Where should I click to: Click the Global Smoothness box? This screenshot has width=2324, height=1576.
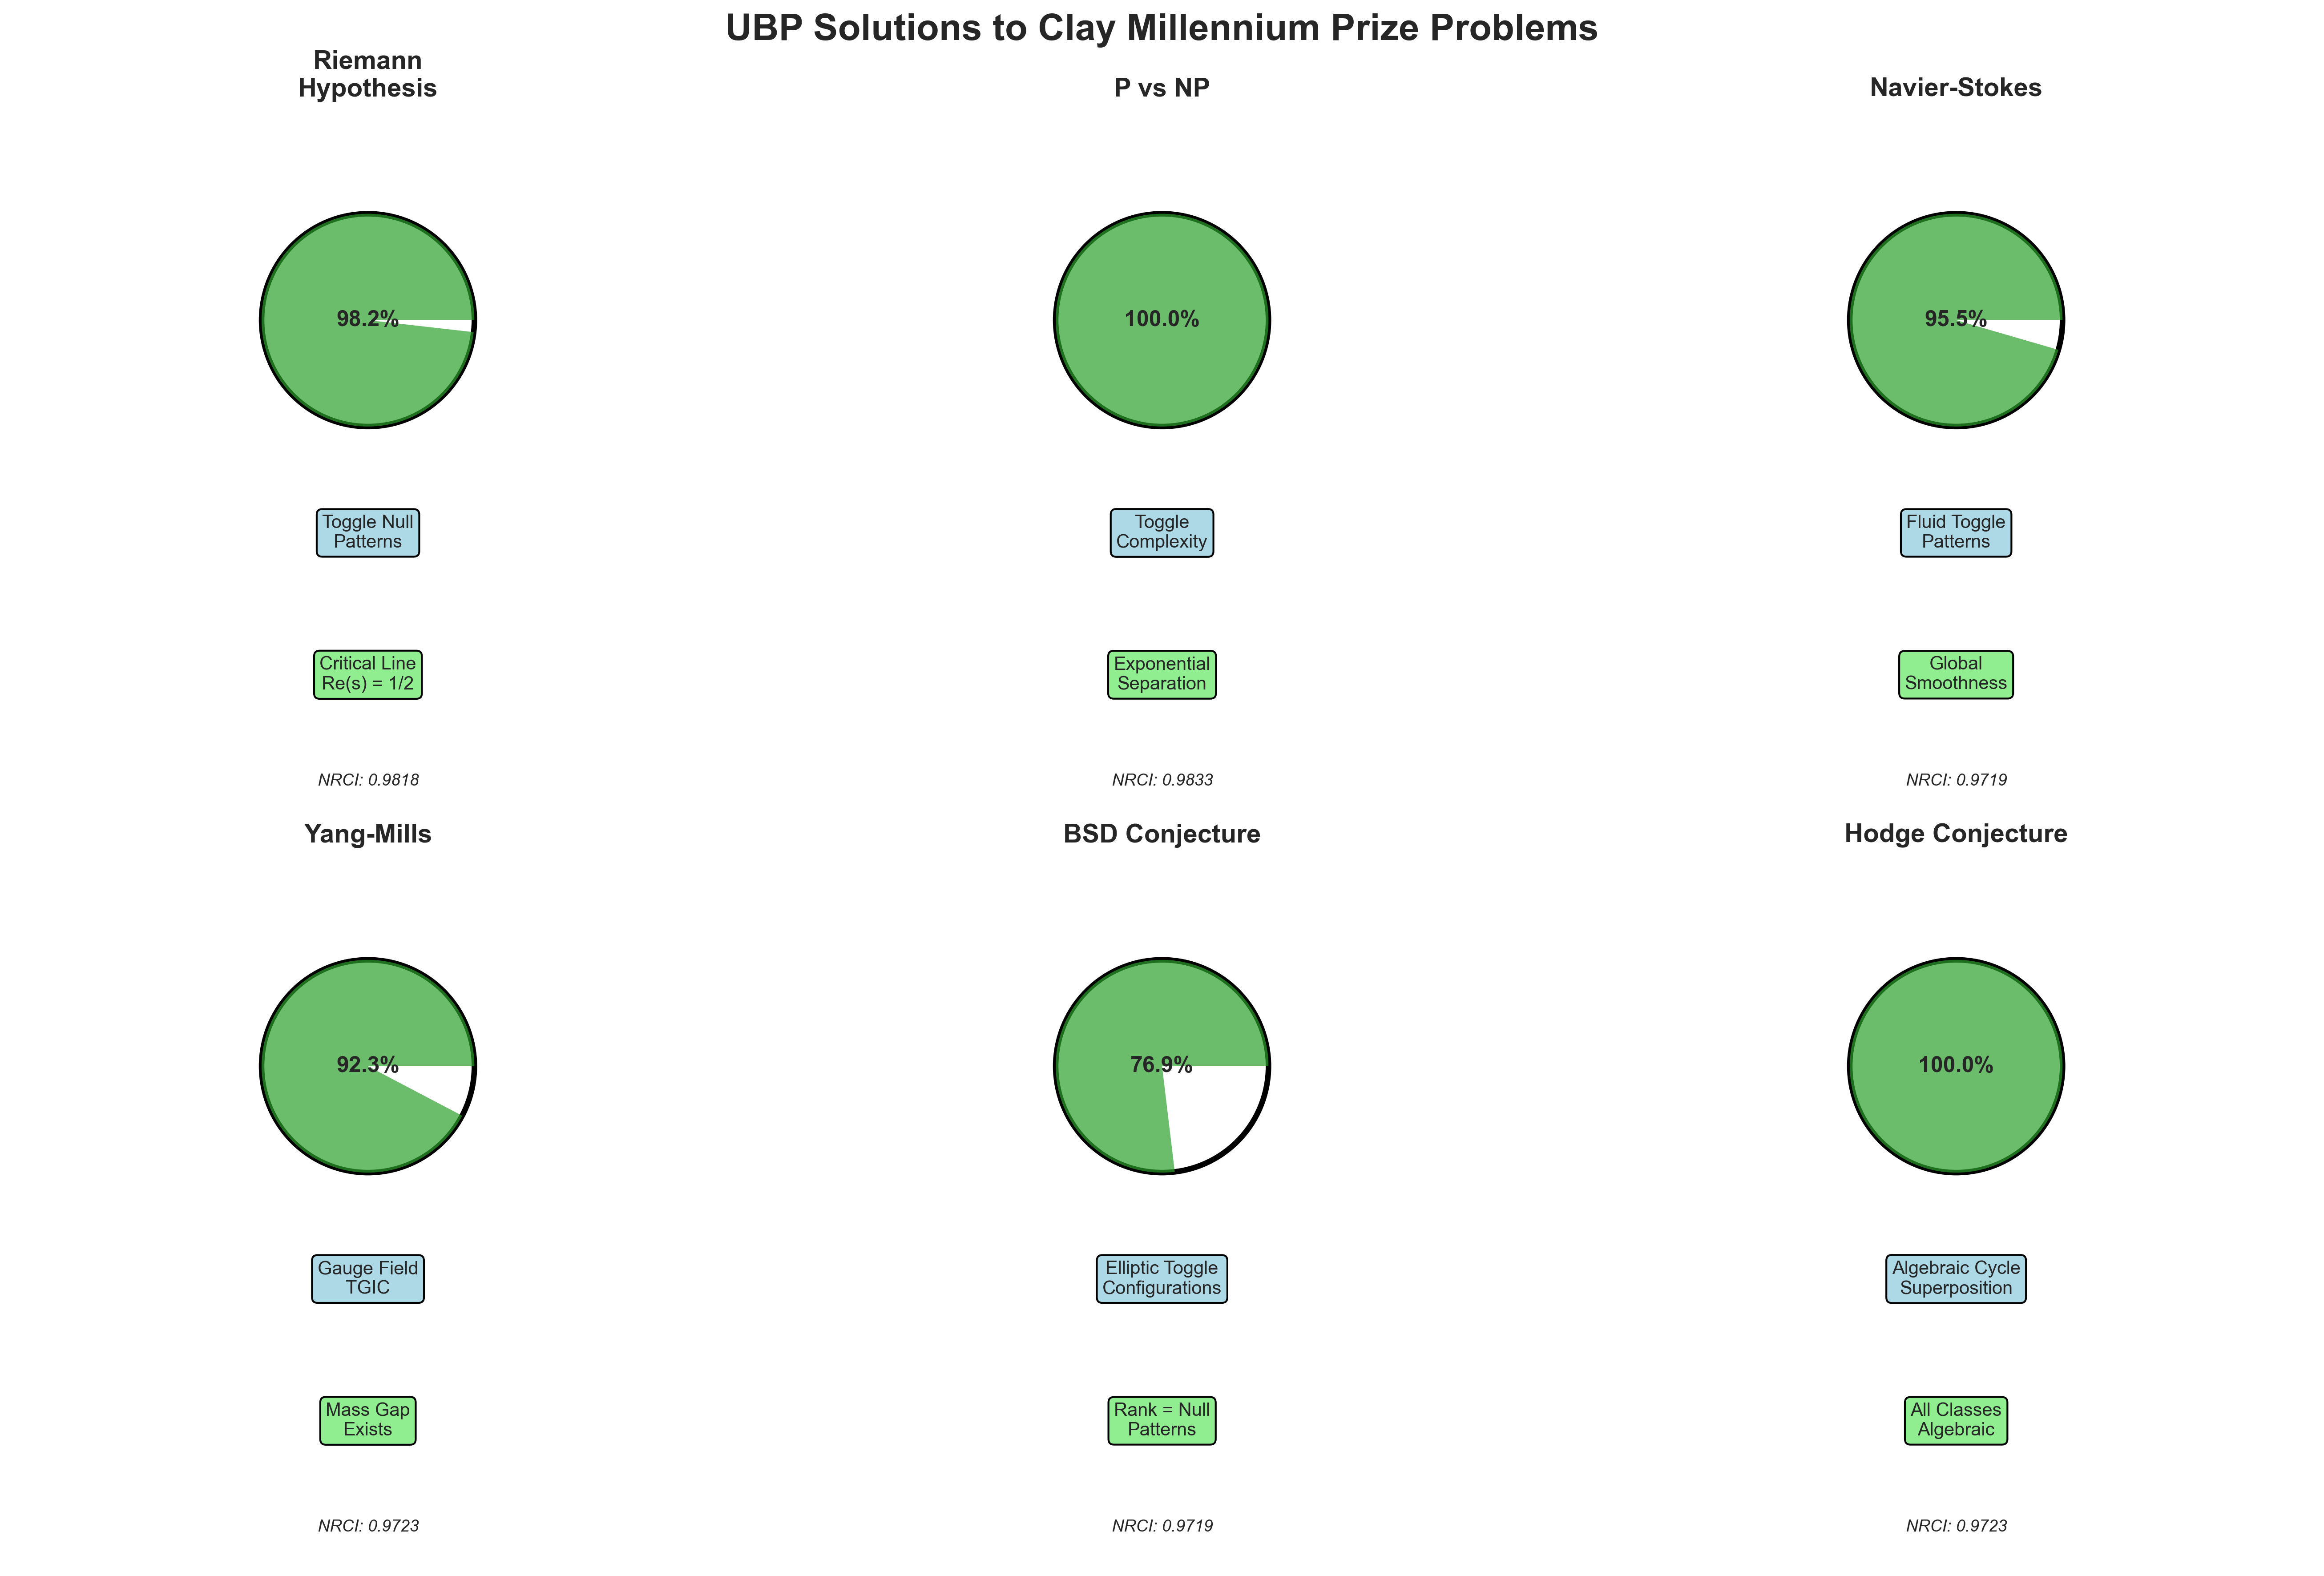coord(1955,674)
